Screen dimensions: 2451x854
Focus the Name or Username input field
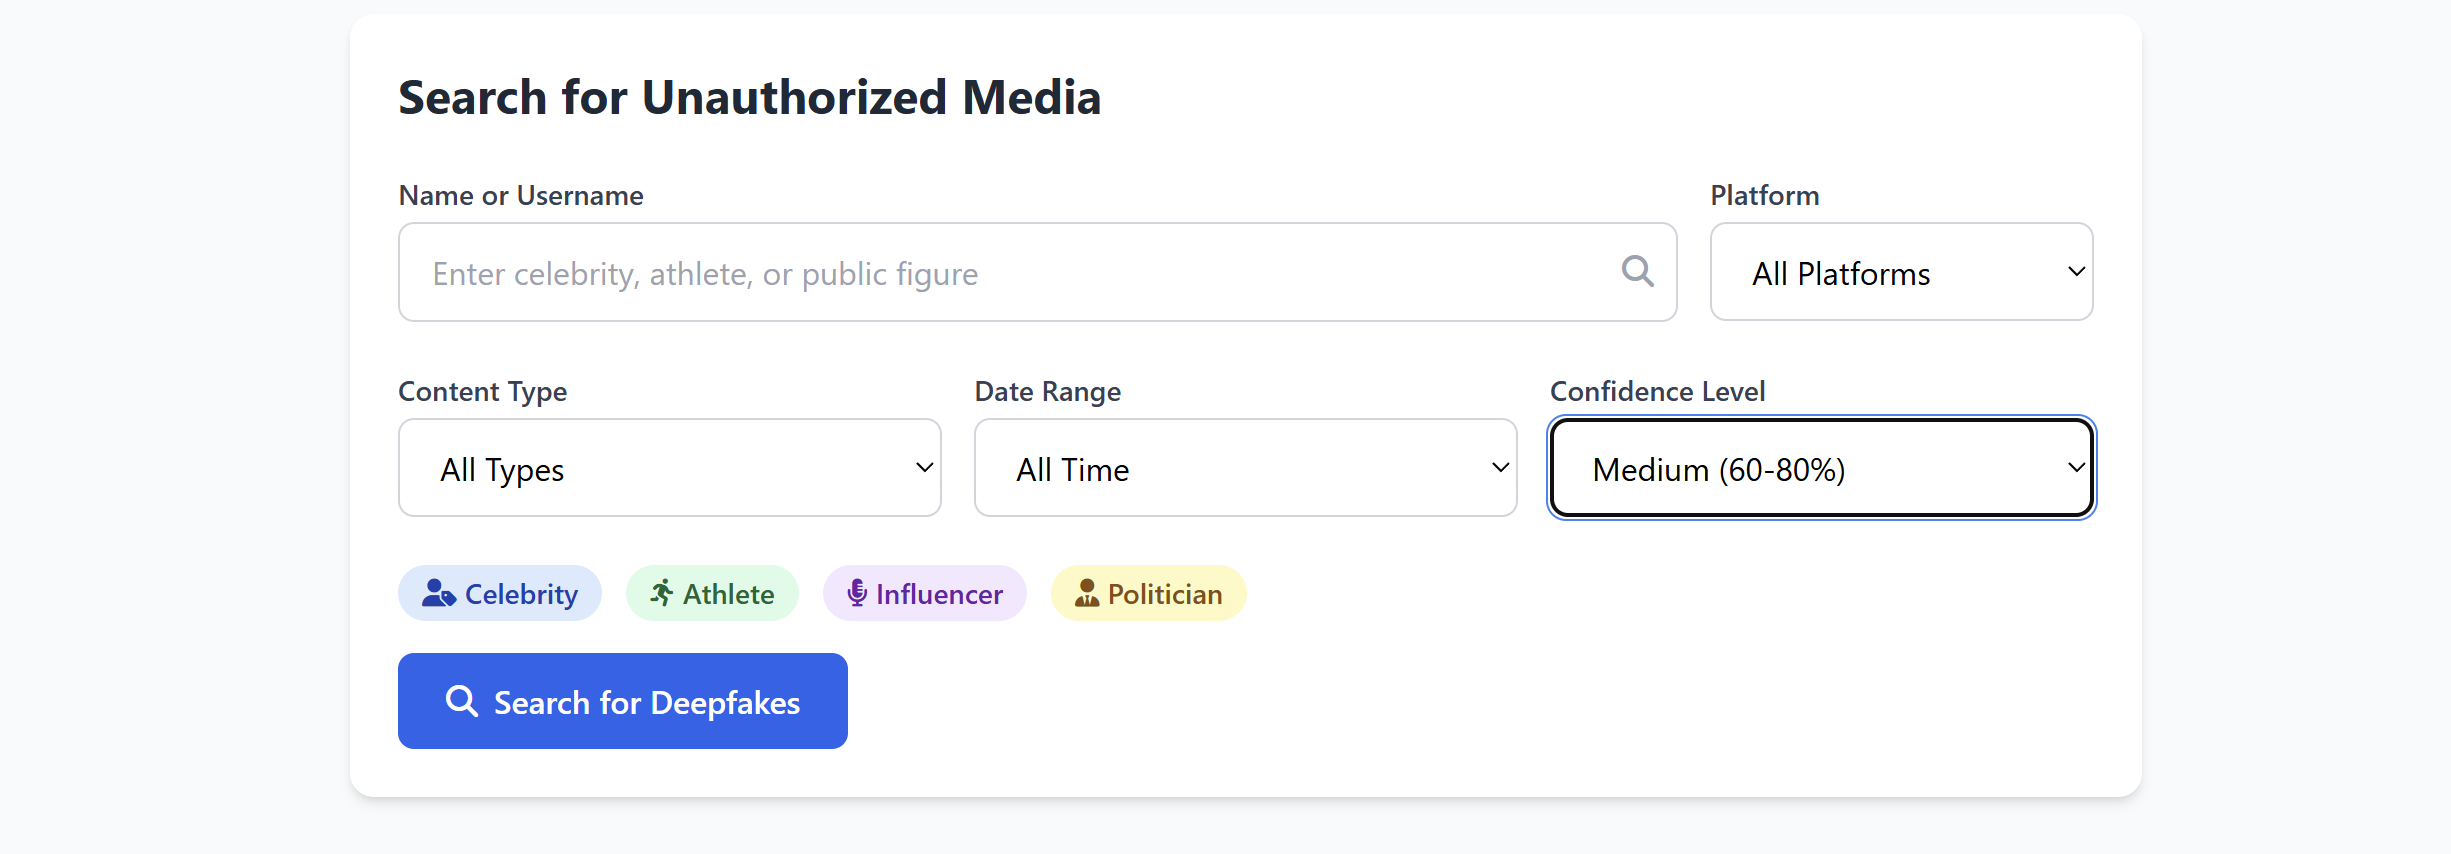1010,272
